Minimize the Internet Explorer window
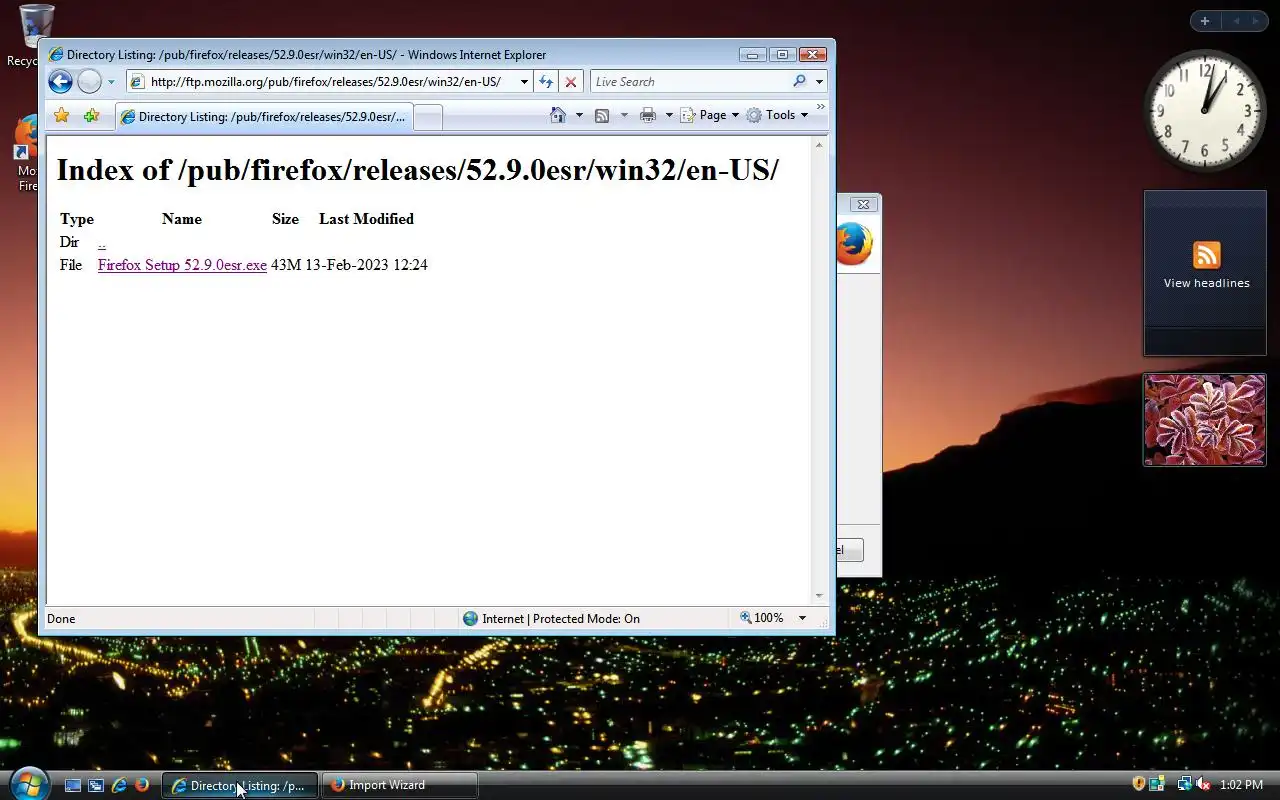Viewport: 1280px width, 800px height. click(753, 55)
